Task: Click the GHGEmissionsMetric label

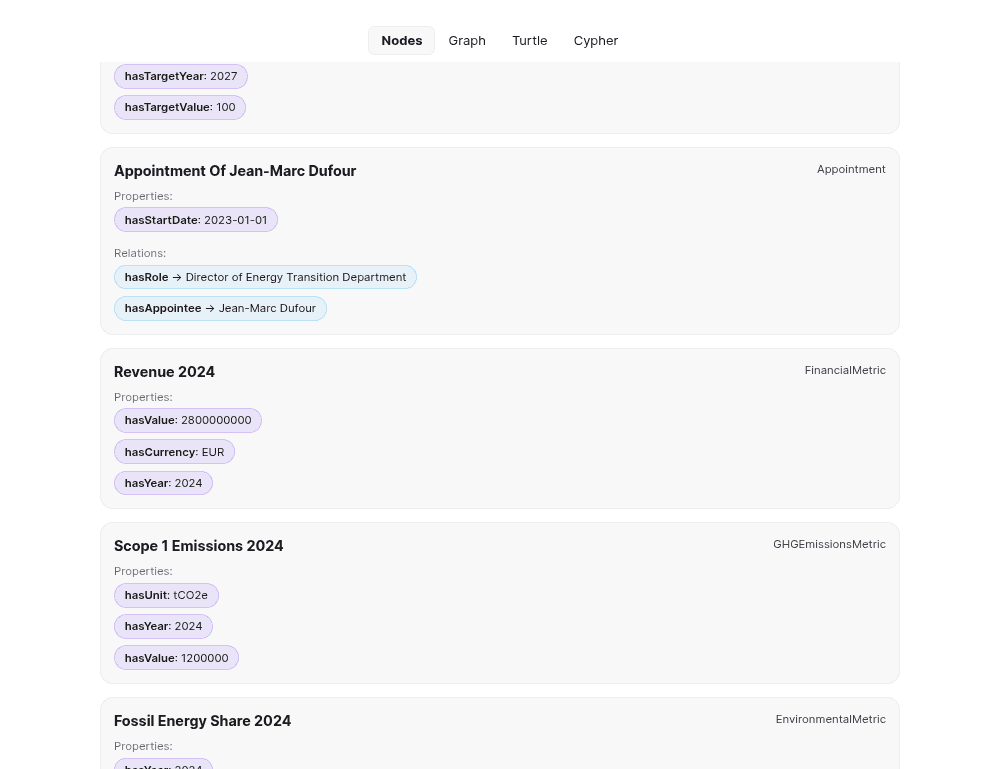Action: pos(829,544)
